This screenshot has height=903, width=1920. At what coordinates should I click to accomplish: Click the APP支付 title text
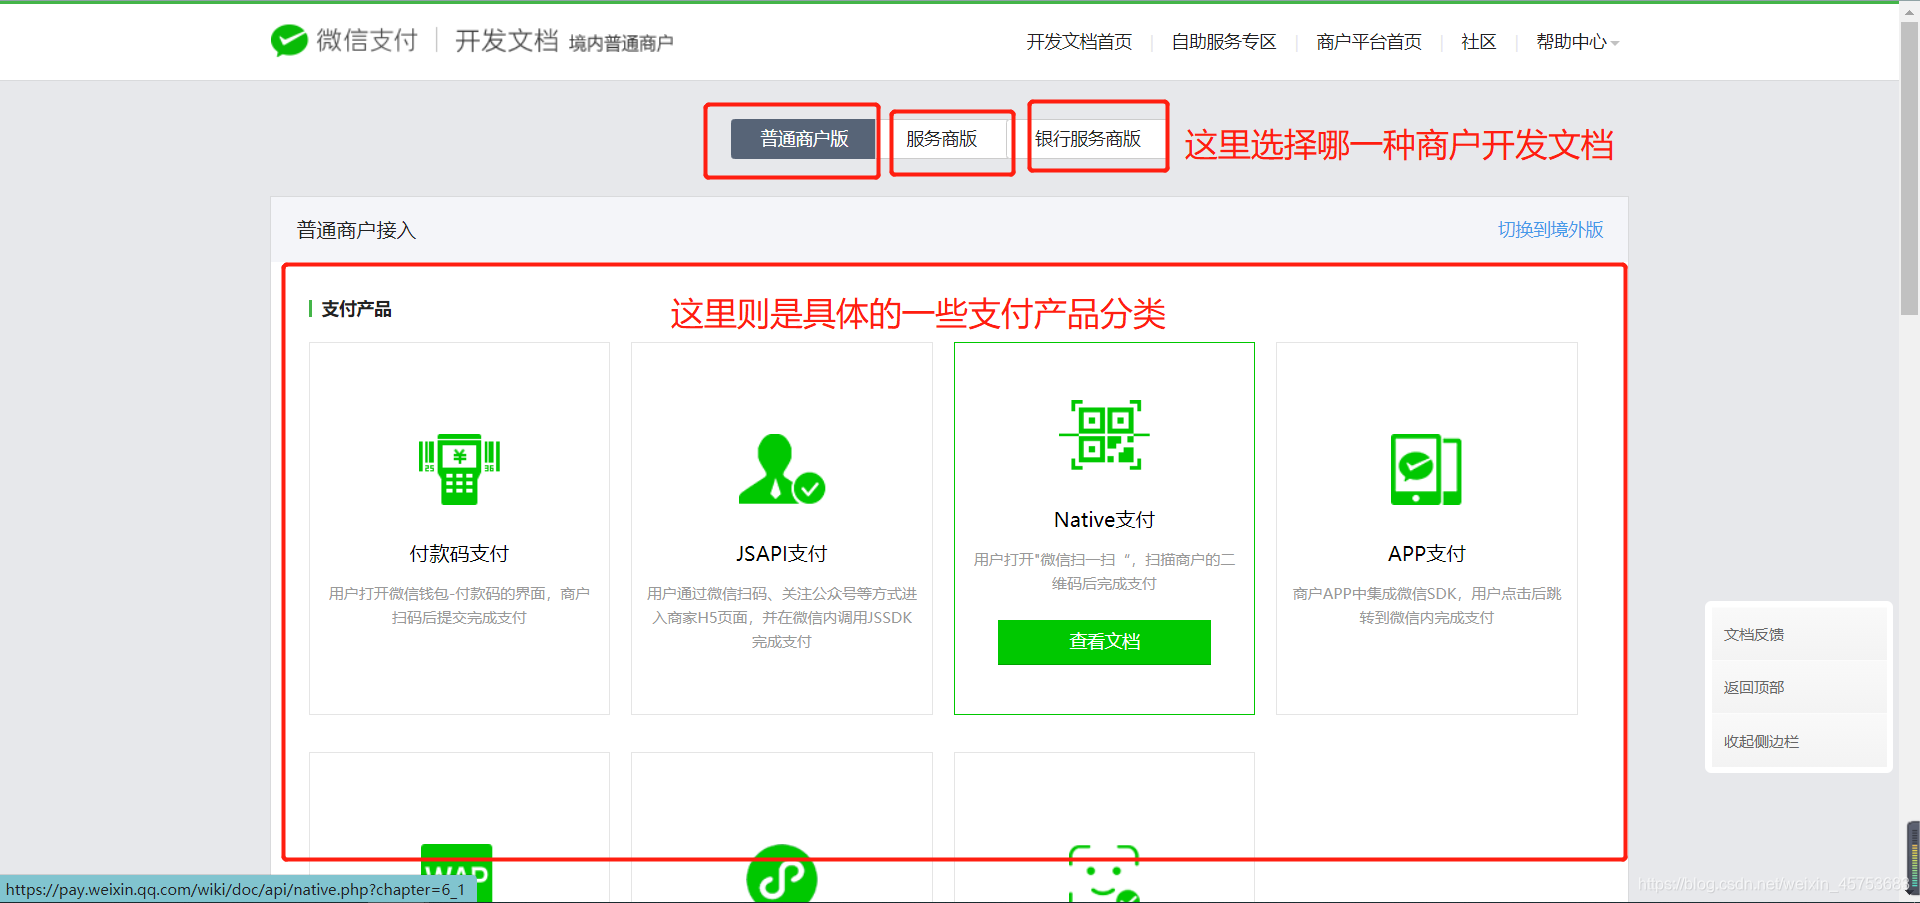(1426, 553)
